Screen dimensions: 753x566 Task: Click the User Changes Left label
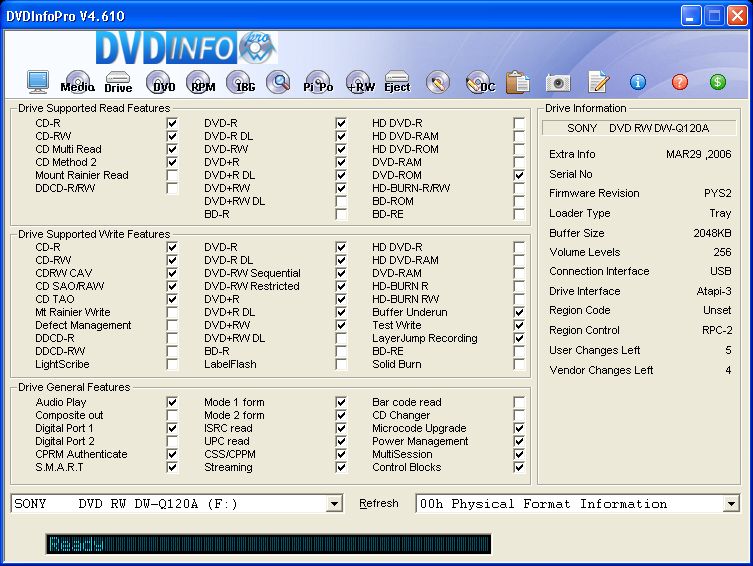(595, 350)
